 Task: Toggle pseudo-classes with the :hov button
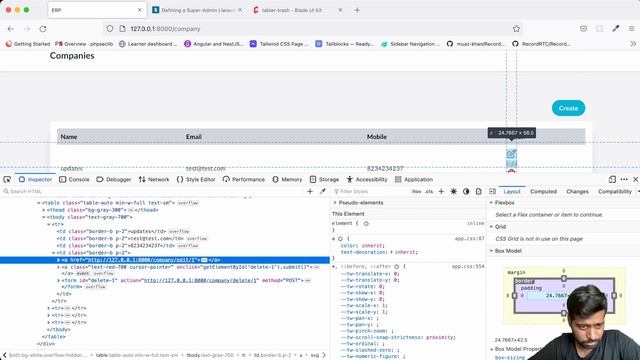pyautogui.click(x=416, y=191)
